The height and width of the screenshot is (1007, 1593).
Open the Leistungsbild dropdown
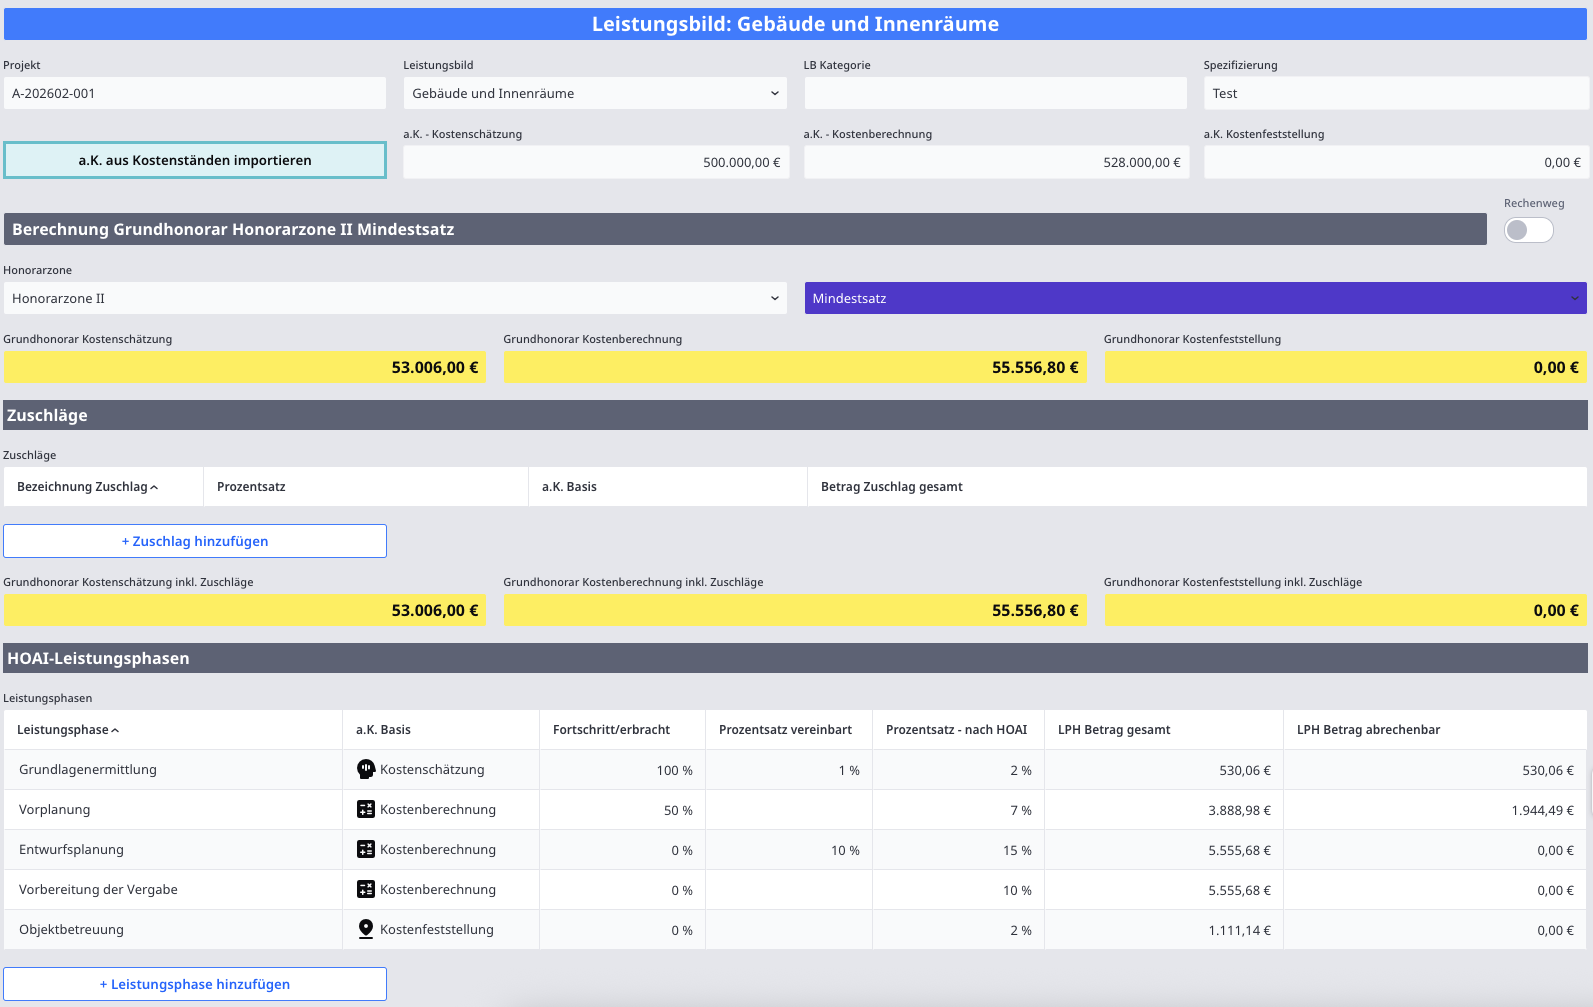click(595, 93)
